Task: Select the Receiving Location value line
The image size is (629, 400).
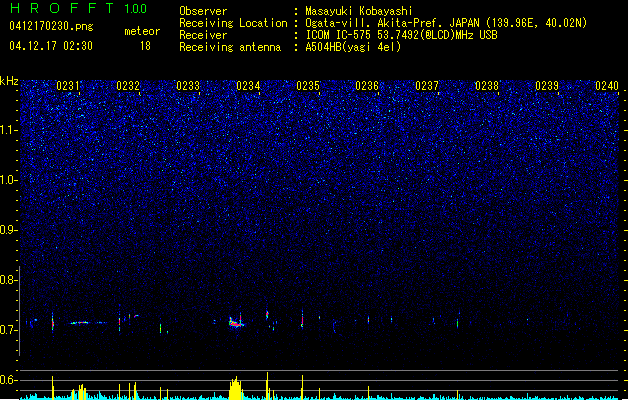Action: pos(446,23)
